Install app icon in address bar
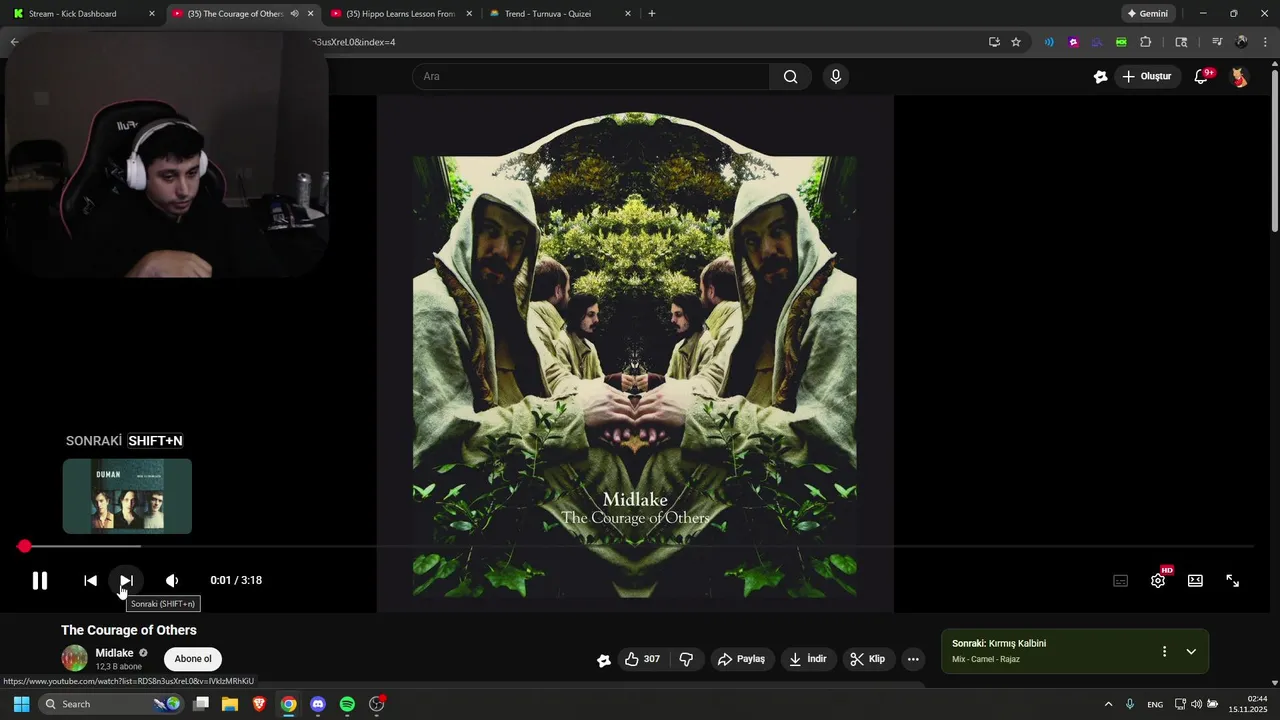The width and height of the screenshot is (1280, 720). [x=994, y=42]
